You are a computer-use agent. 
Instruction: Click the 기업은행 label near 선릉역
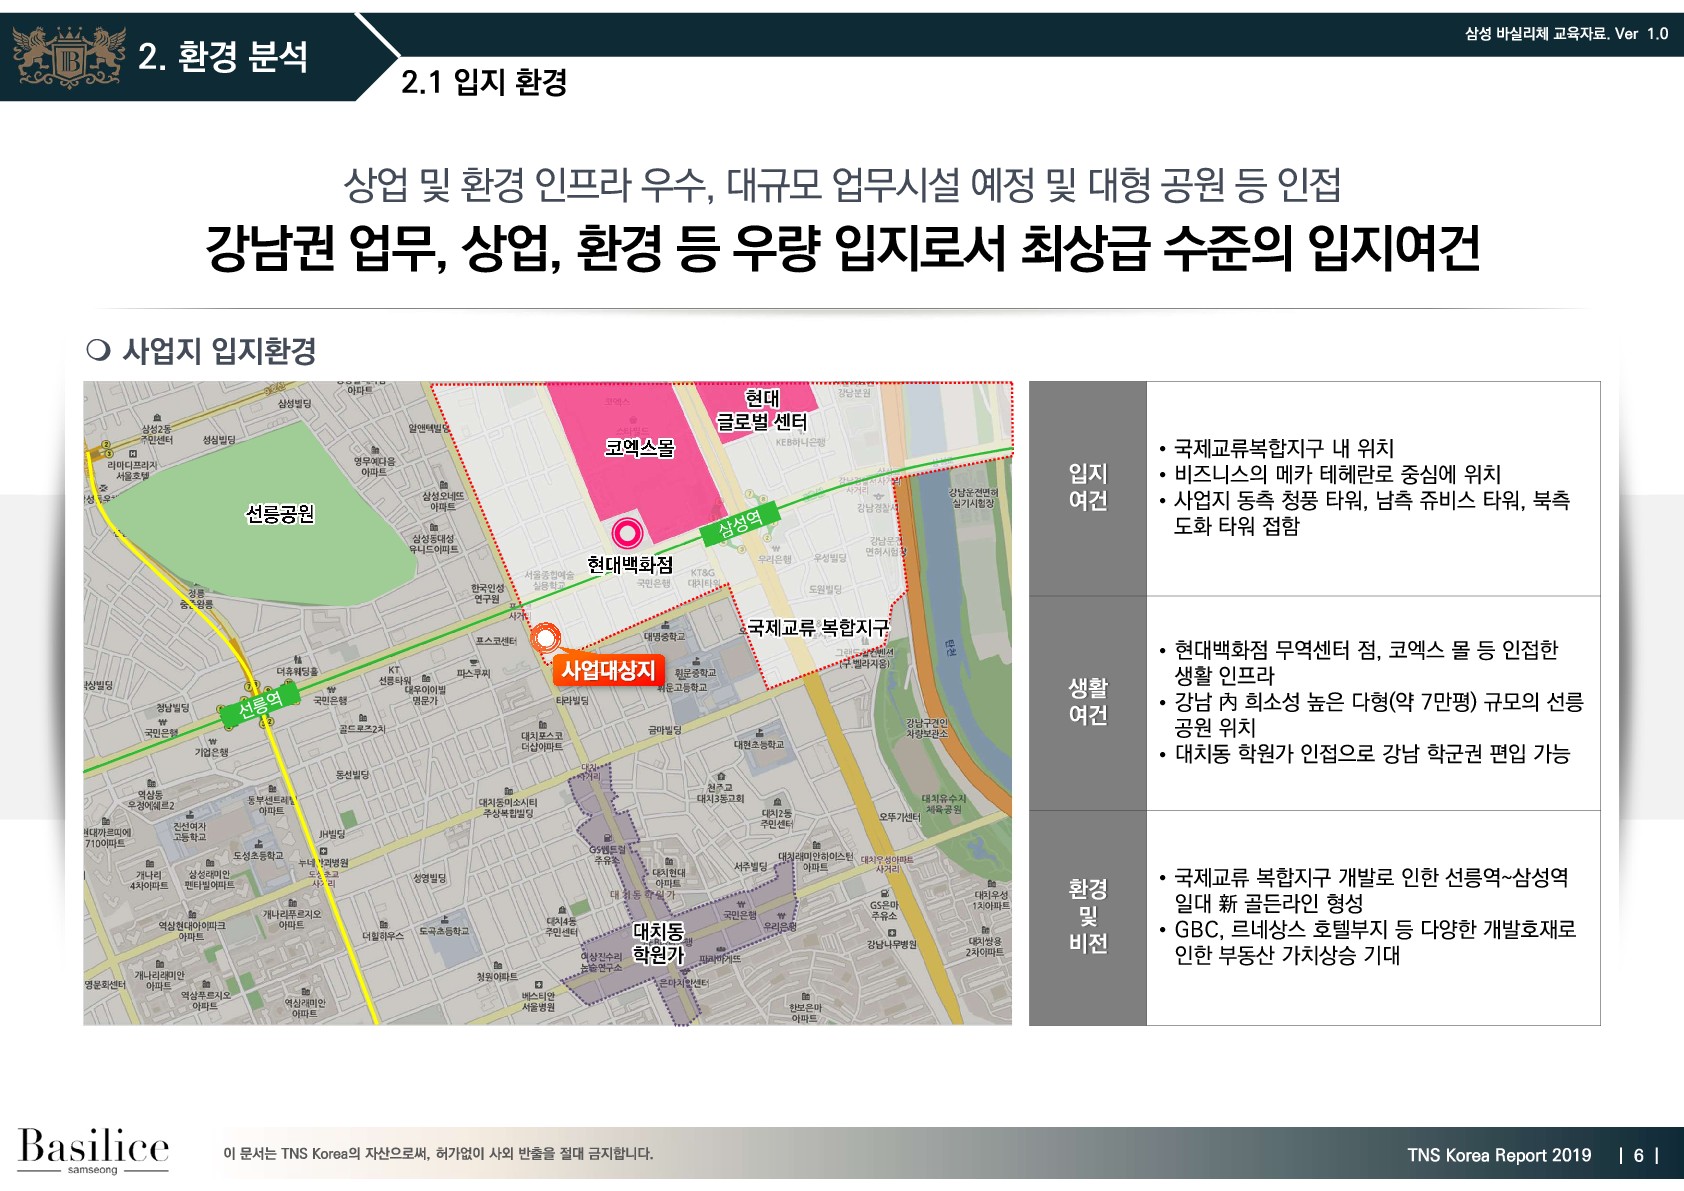211,752
